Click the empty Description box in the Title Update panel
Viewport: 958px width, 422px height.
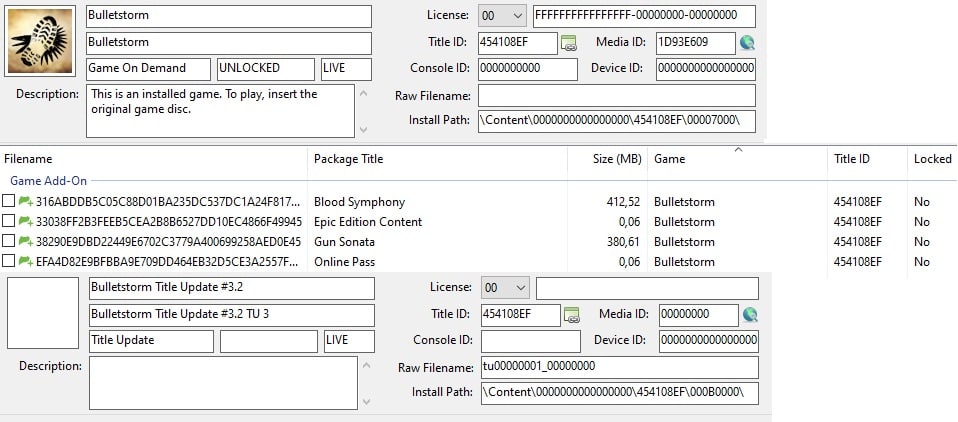click(223, 383)
